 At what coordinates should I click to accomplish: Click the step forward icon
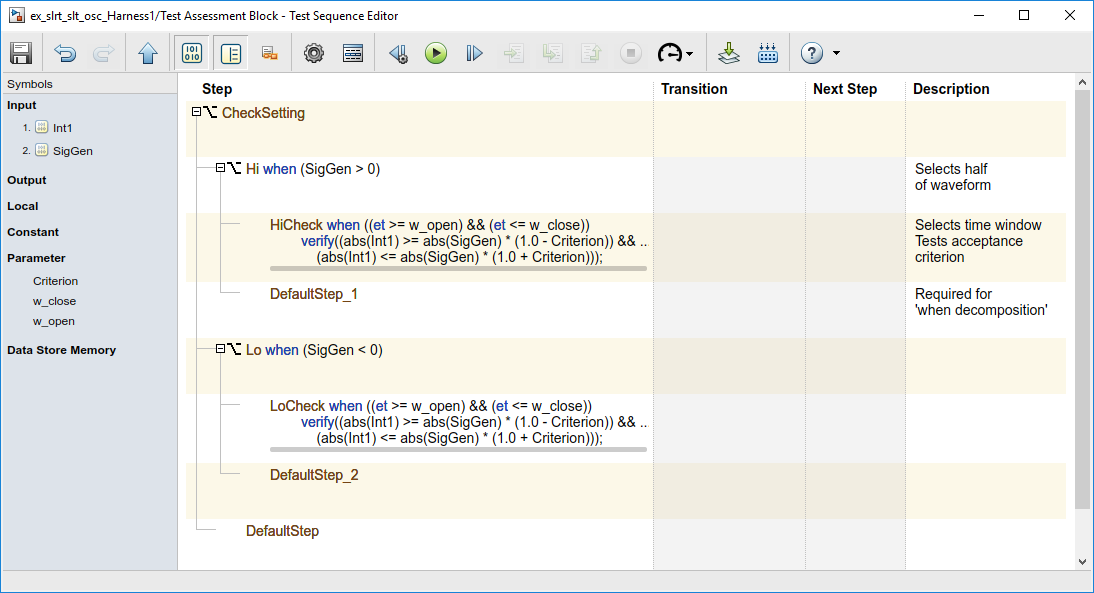tap(474, 54)
